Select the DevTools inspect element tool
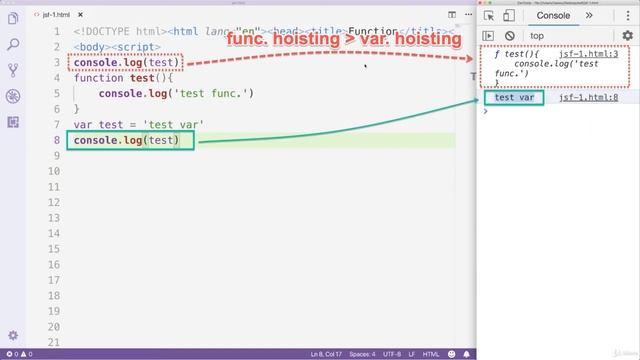The height and width of the screenshot is (360, 640). [x=489, y=16]
